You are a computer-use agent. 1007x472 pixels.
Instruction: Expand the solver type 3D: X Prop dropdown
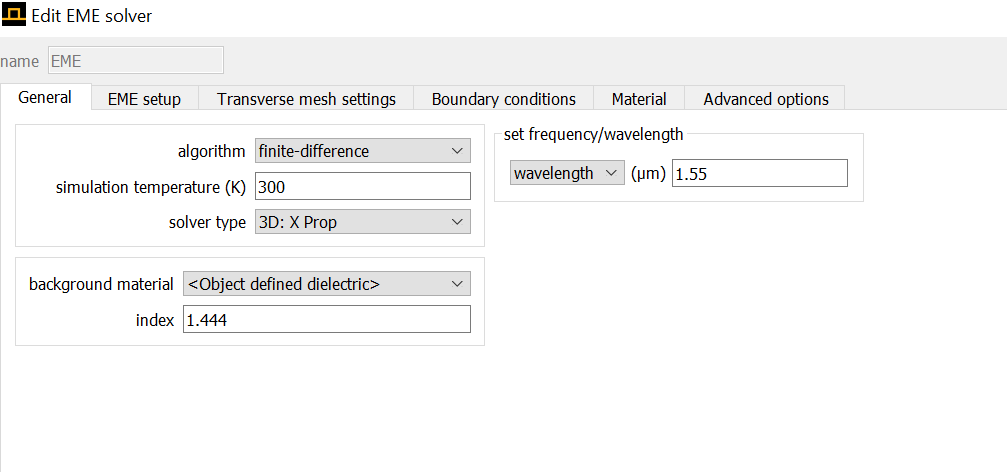363,222
